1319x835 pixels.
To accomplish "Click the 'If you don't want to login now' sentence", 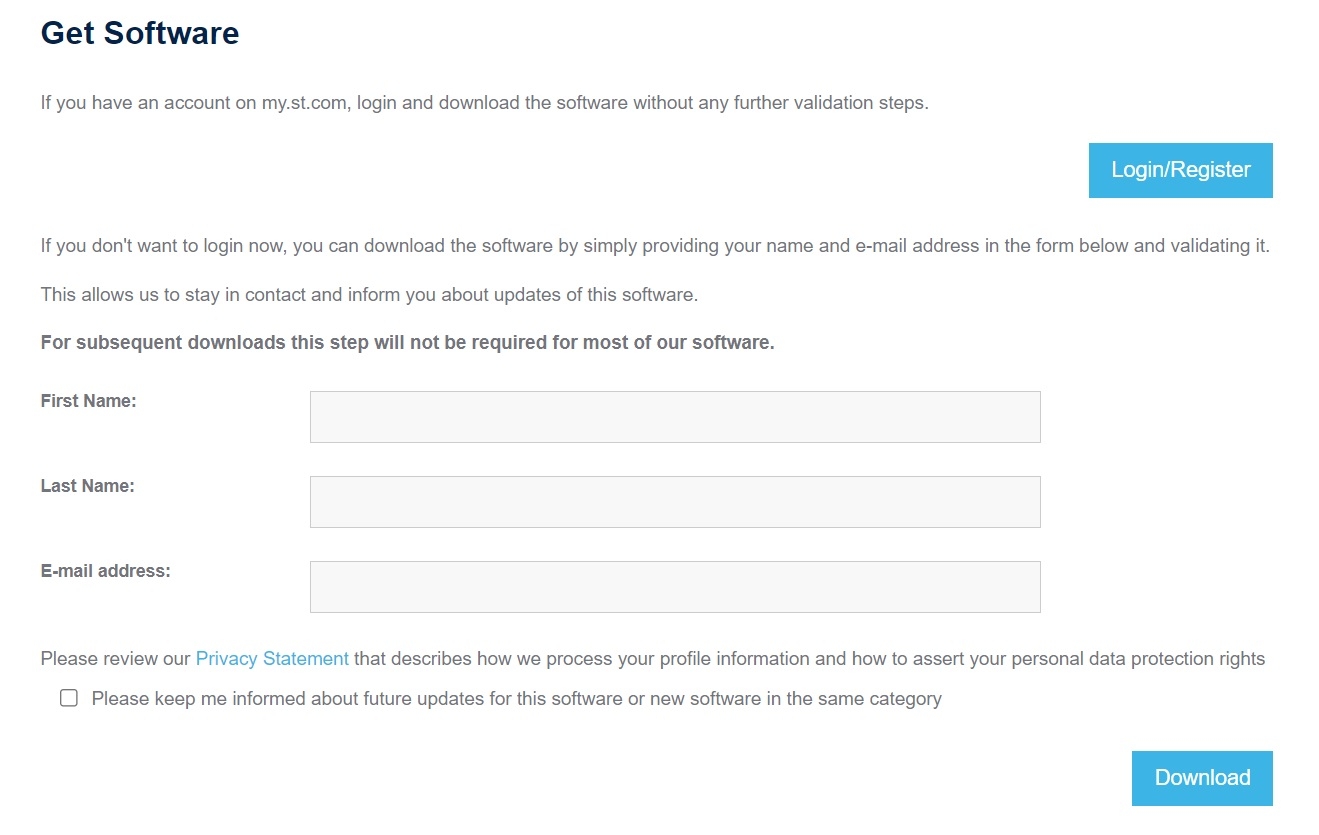I will [162, 246].
